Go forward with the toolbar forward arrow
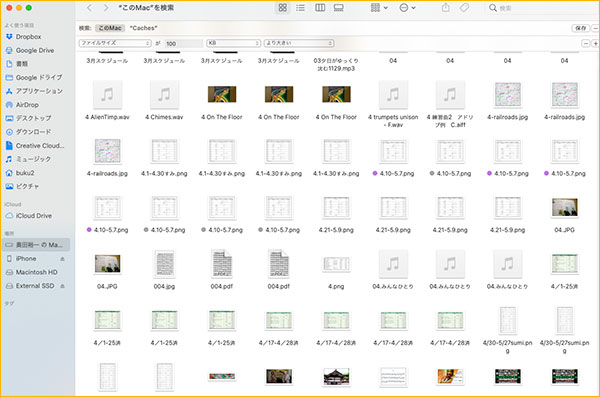Image resolution: width=600 pixels, height=397 pixels. pos(106,8)
